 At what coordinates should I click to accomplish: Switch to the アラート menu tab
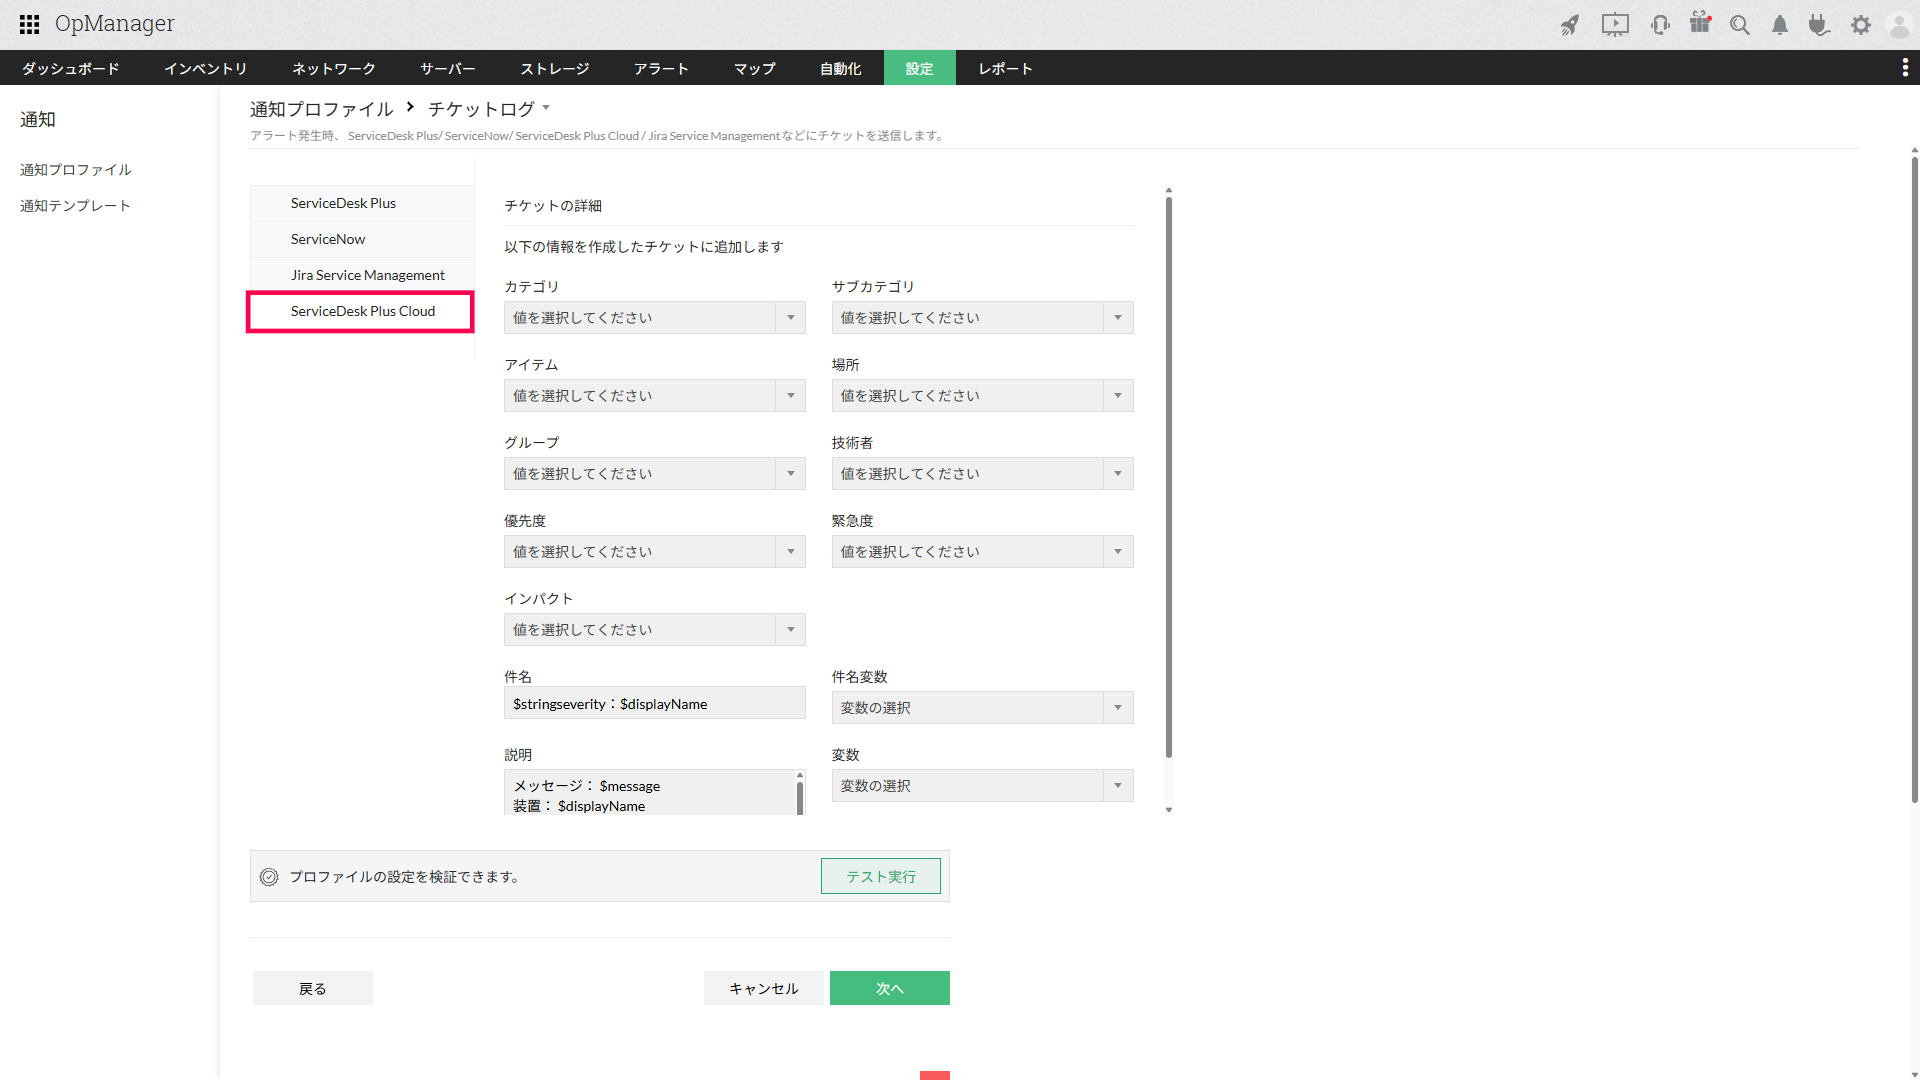[x=661, y=68]
